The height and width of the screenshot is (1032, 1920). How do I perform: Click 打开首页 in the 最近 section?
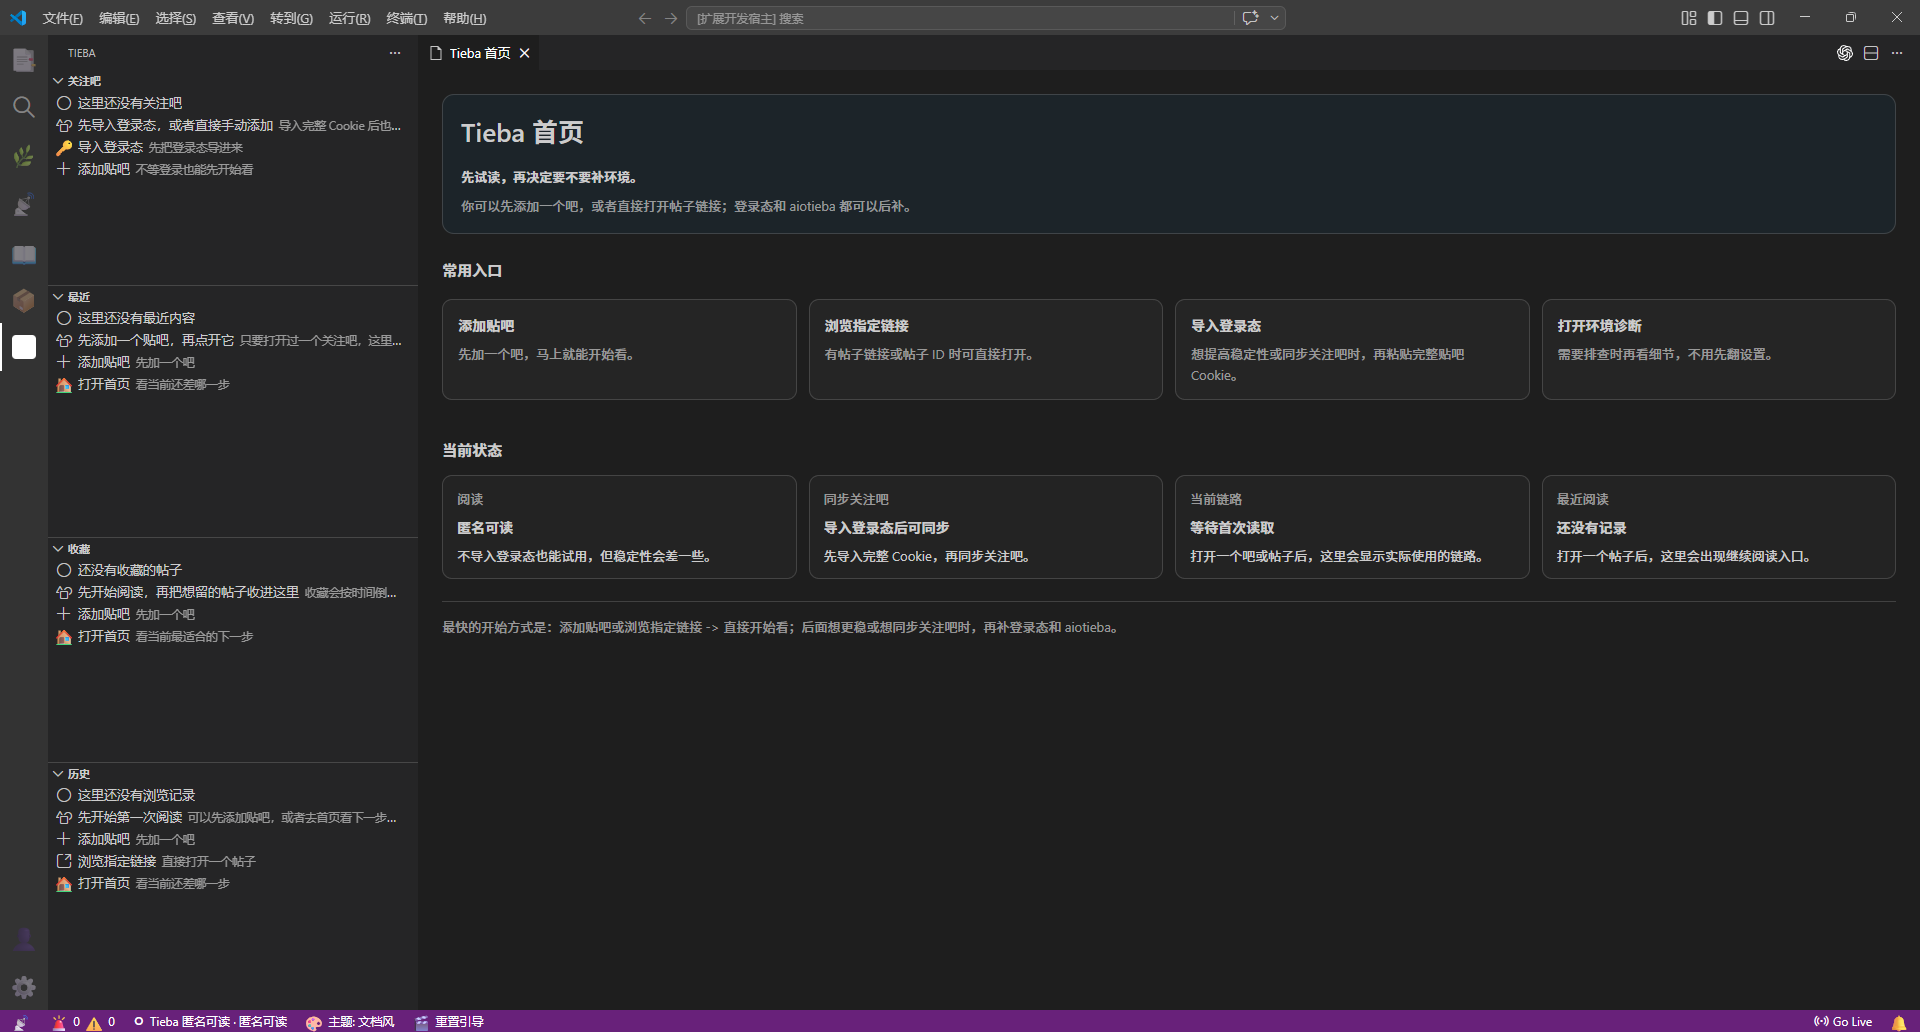233,384
